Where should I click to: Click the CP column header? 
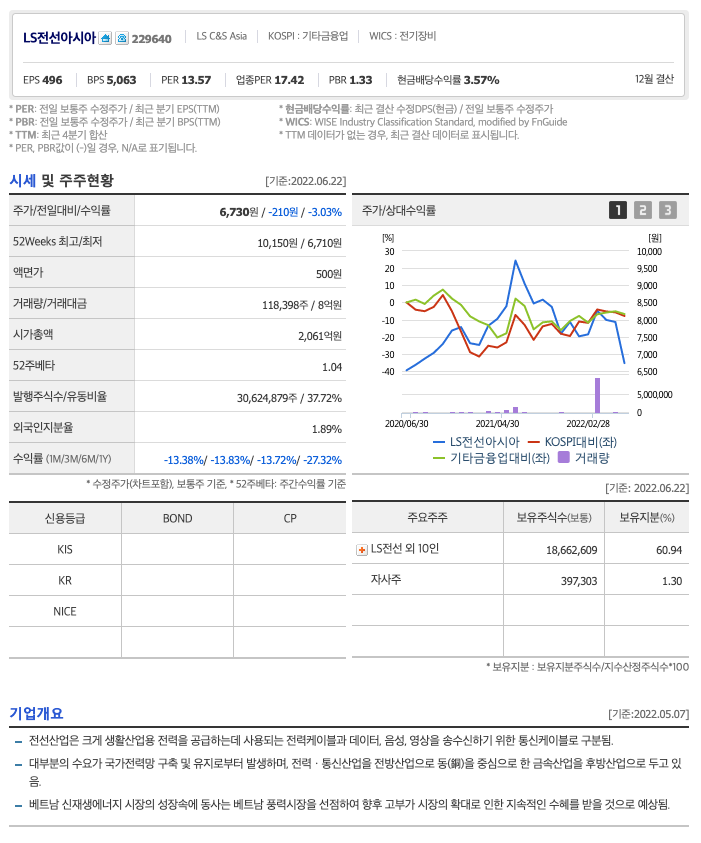(290, 518)
